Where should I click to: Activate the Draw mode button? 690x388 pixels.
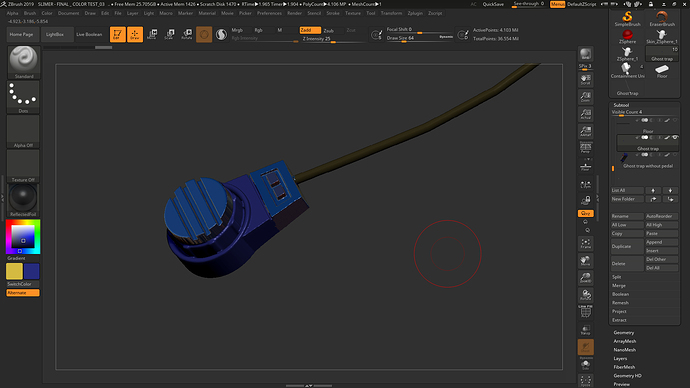click(135, 34)
